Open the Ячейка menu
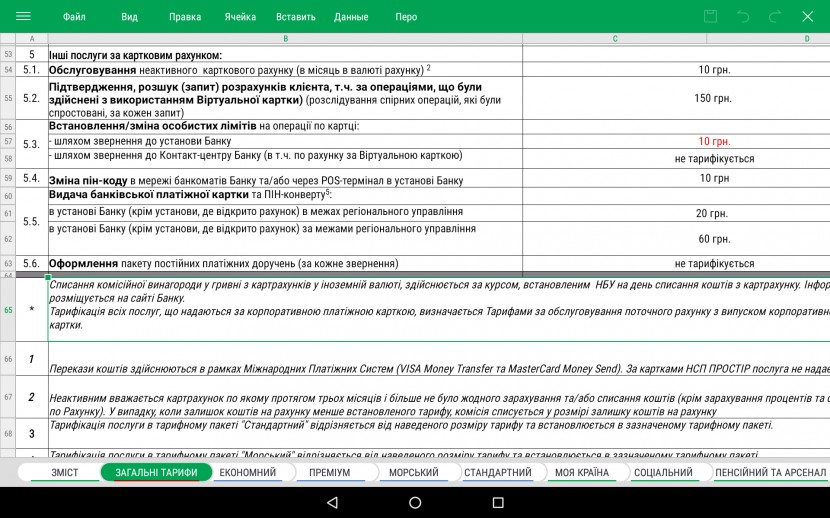Viewport: 830px width, 518px height. point(240,17)
